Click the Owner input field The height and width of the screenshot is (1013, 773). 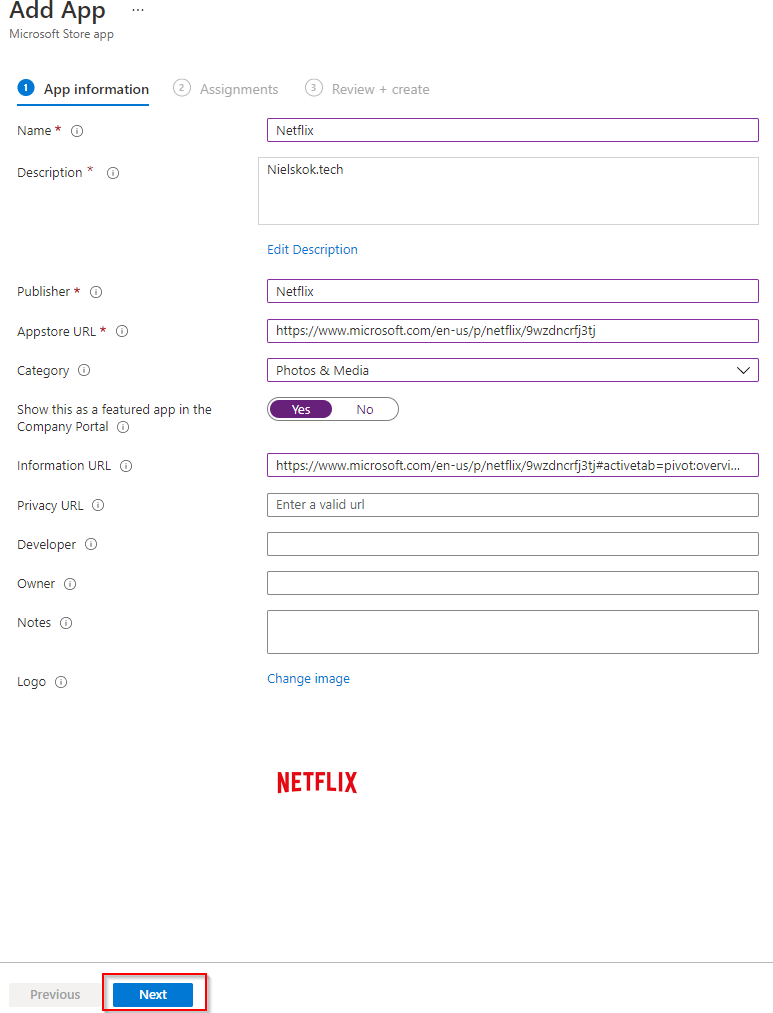[x=513, y=583]
